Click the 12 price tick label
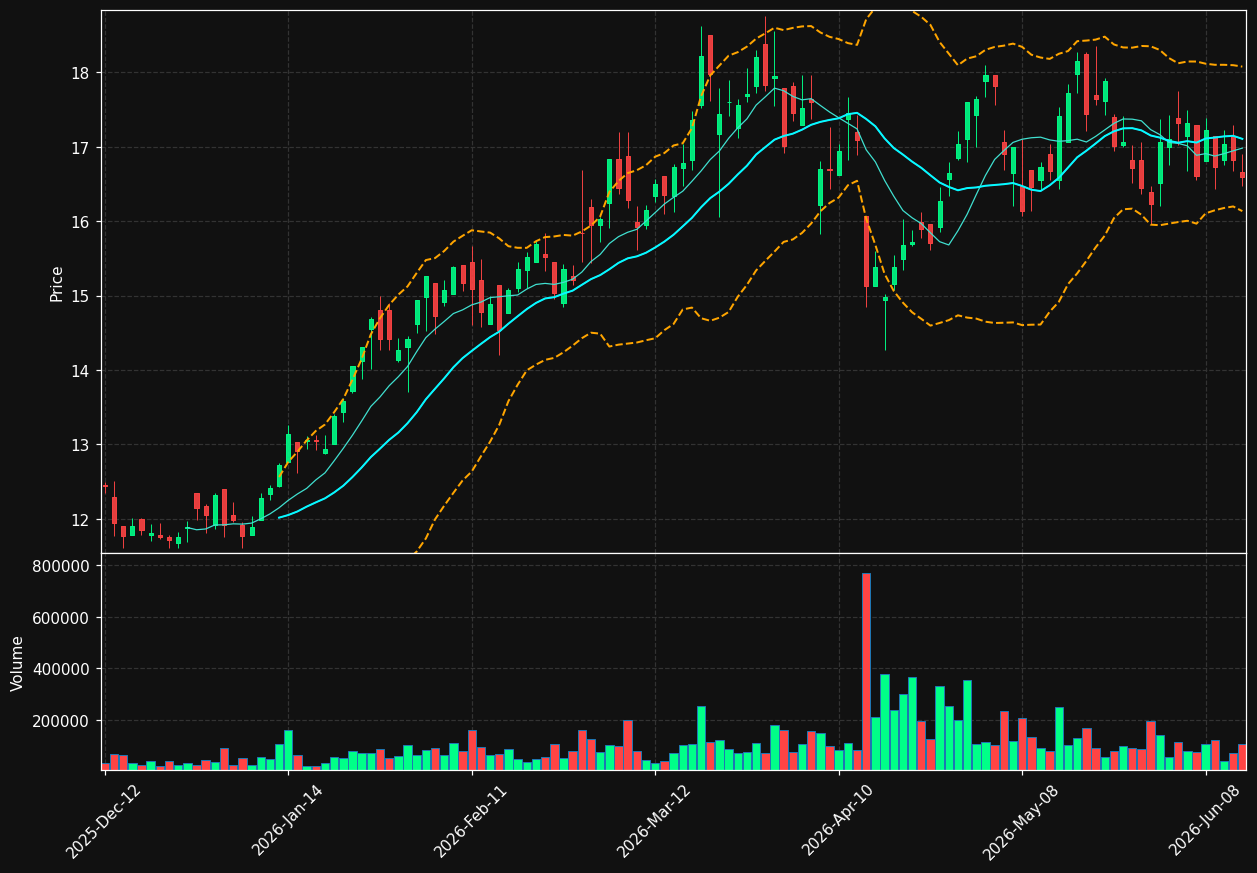 coord(81,520)
